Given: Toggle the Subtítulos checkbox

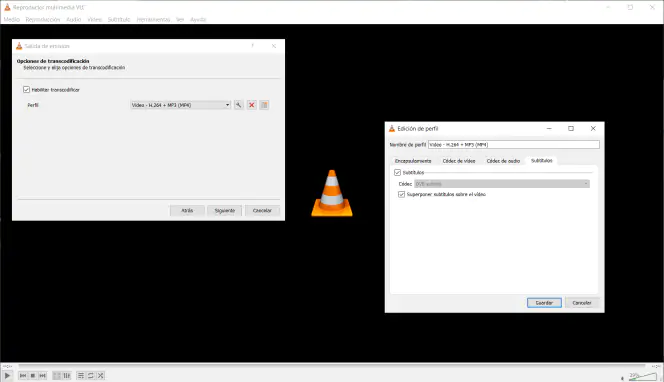Looking at the screenshot, I should tap(397, 172).
